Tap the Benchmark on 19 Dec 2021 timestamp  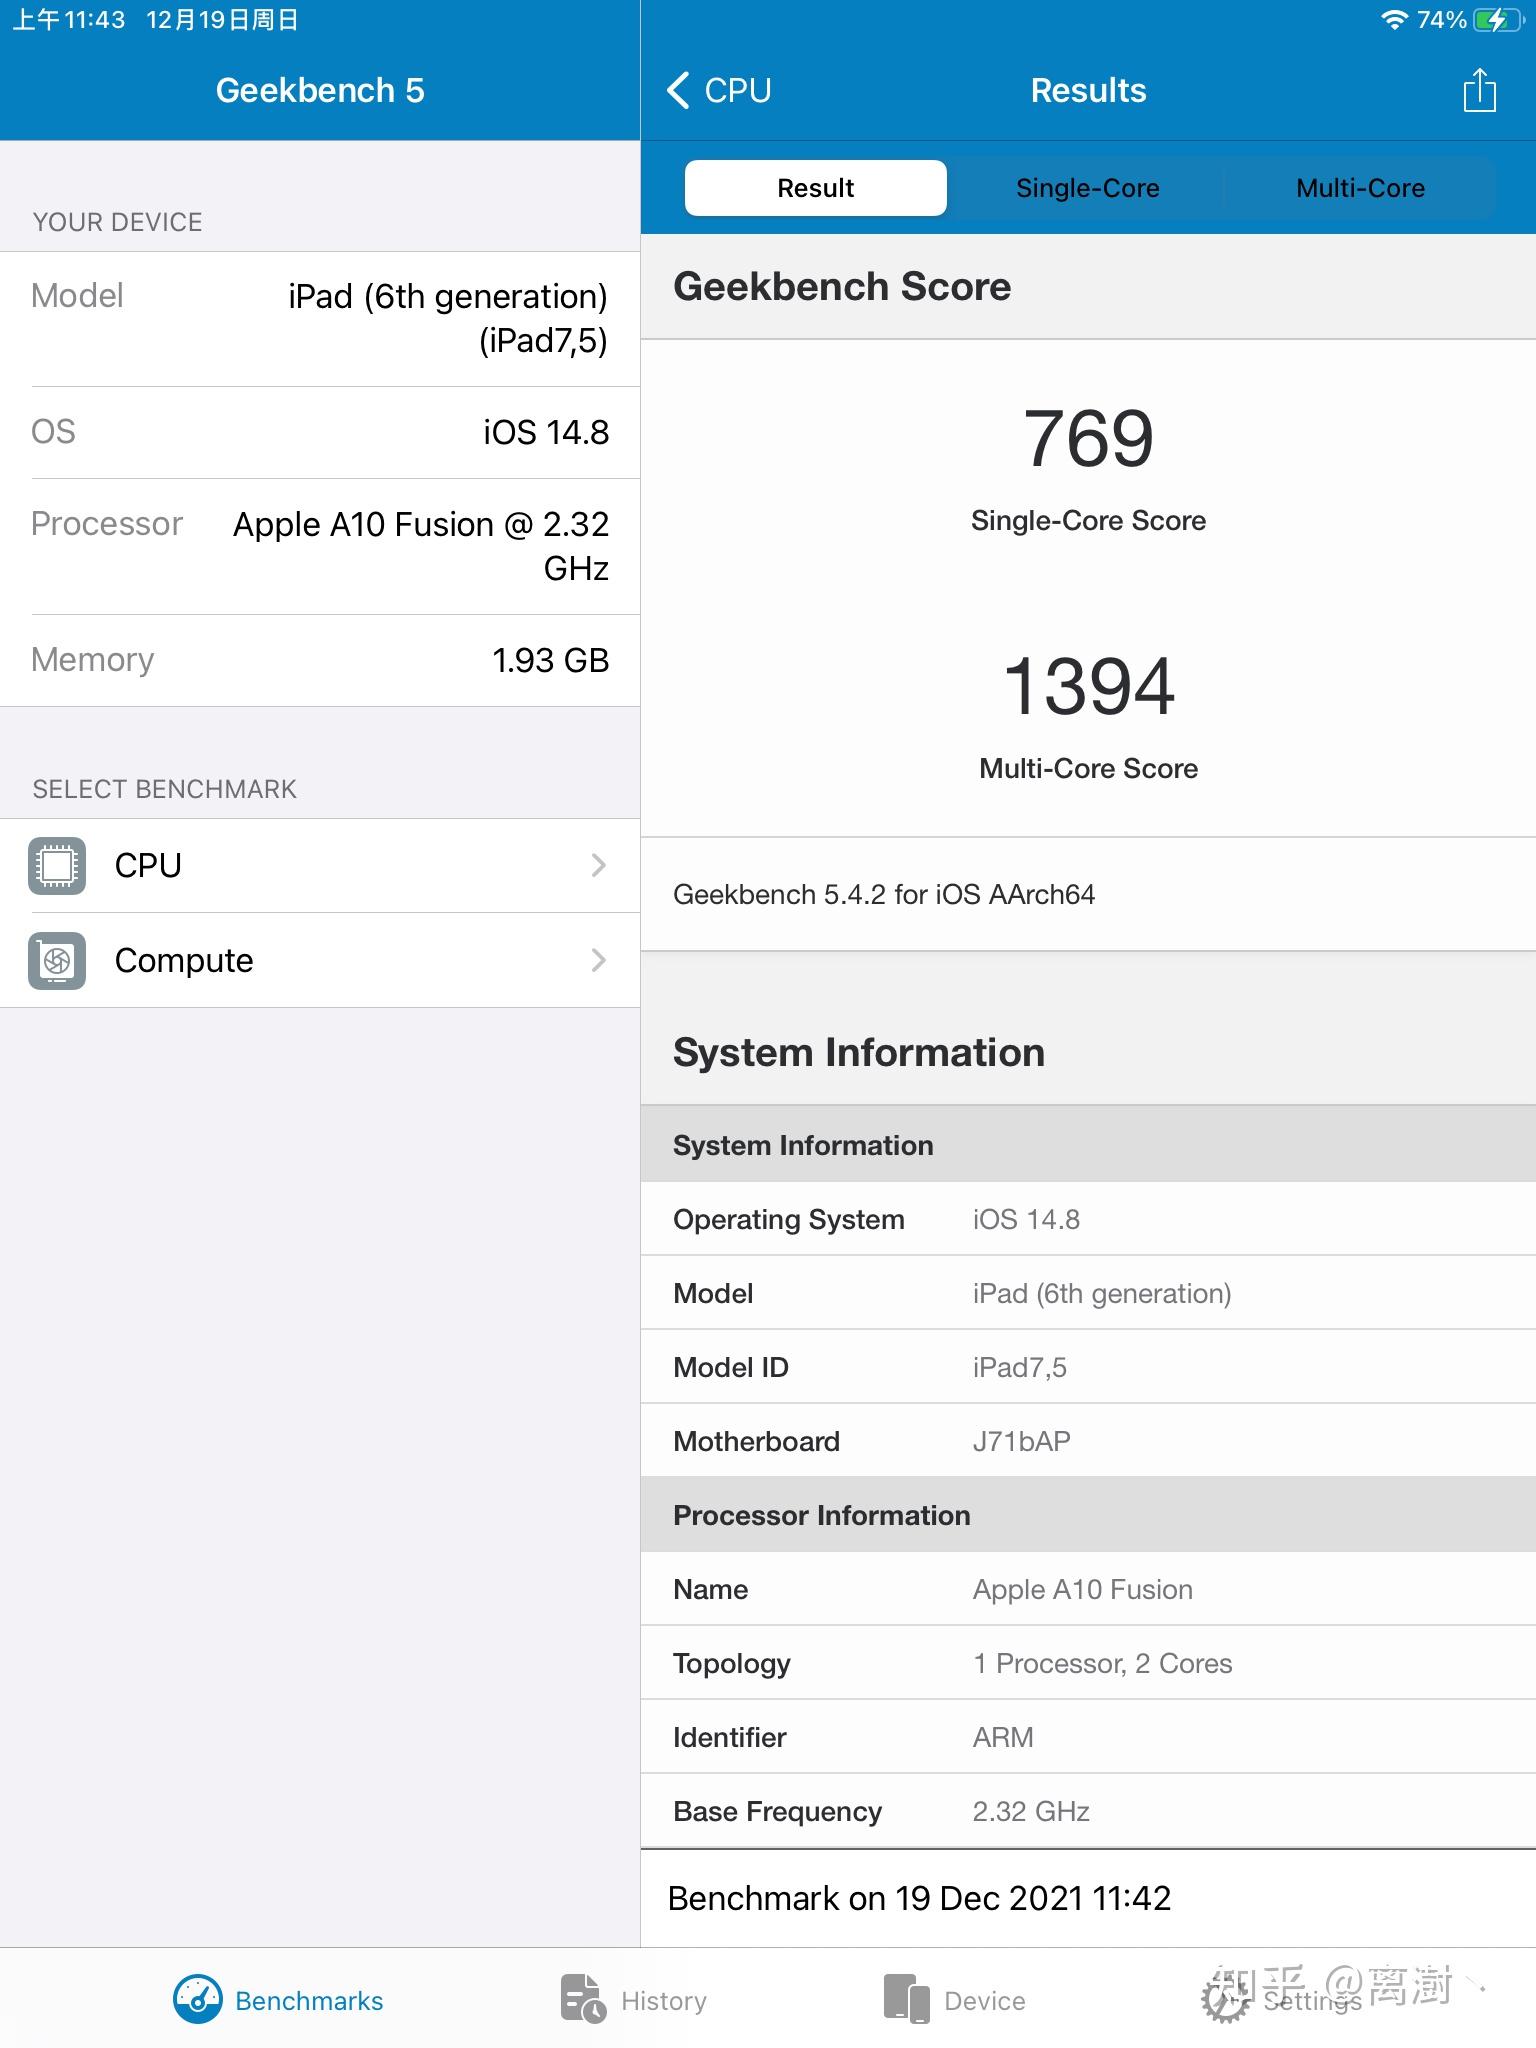click(919, 1898)
